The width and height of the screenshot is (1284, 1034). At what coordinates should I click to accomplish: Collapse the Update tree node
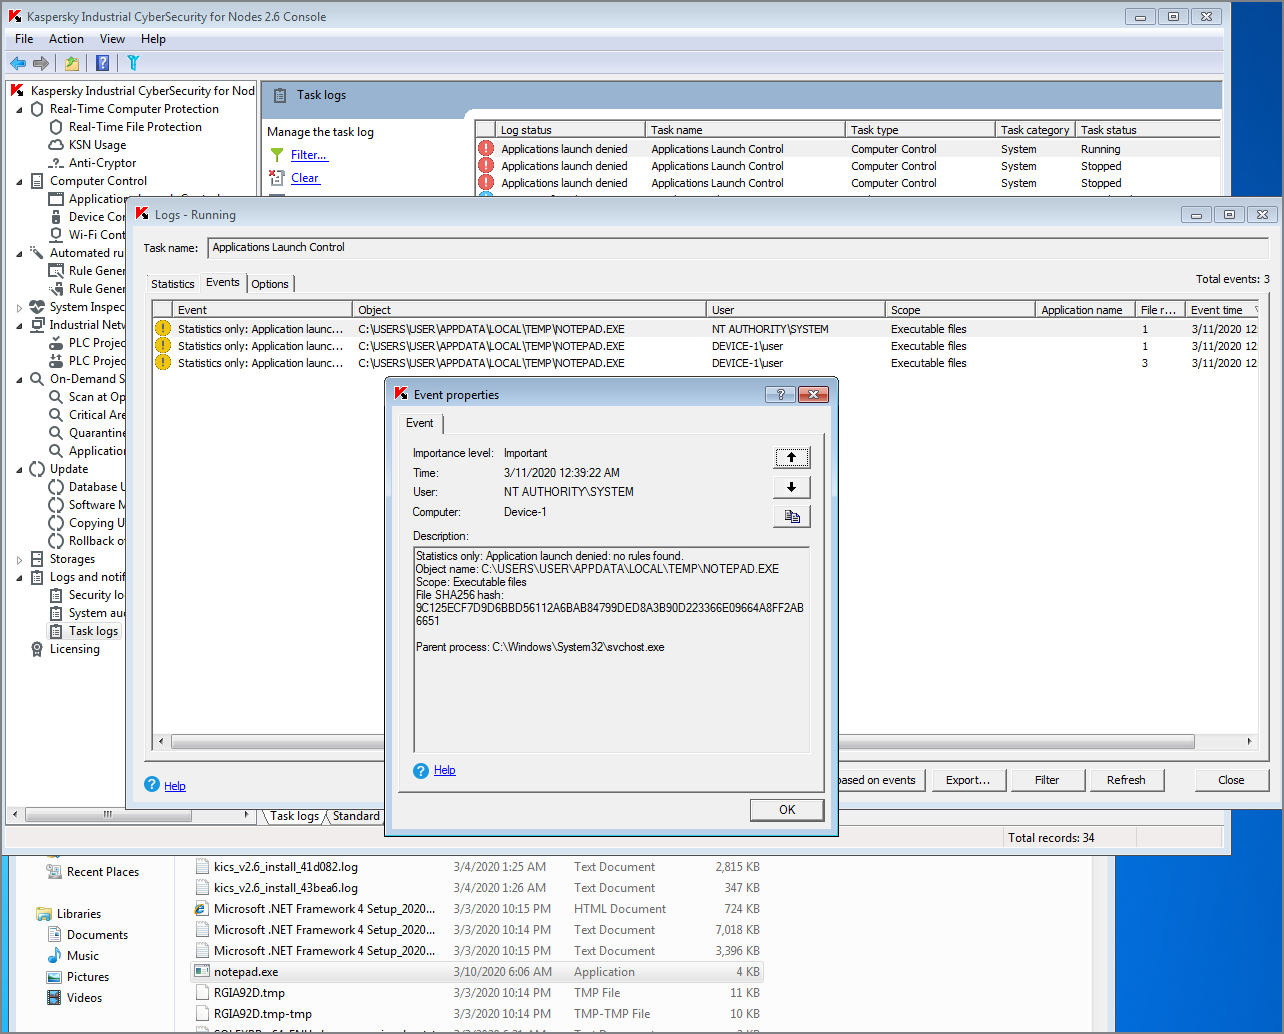pyautogui.click(x=20, y=469)
